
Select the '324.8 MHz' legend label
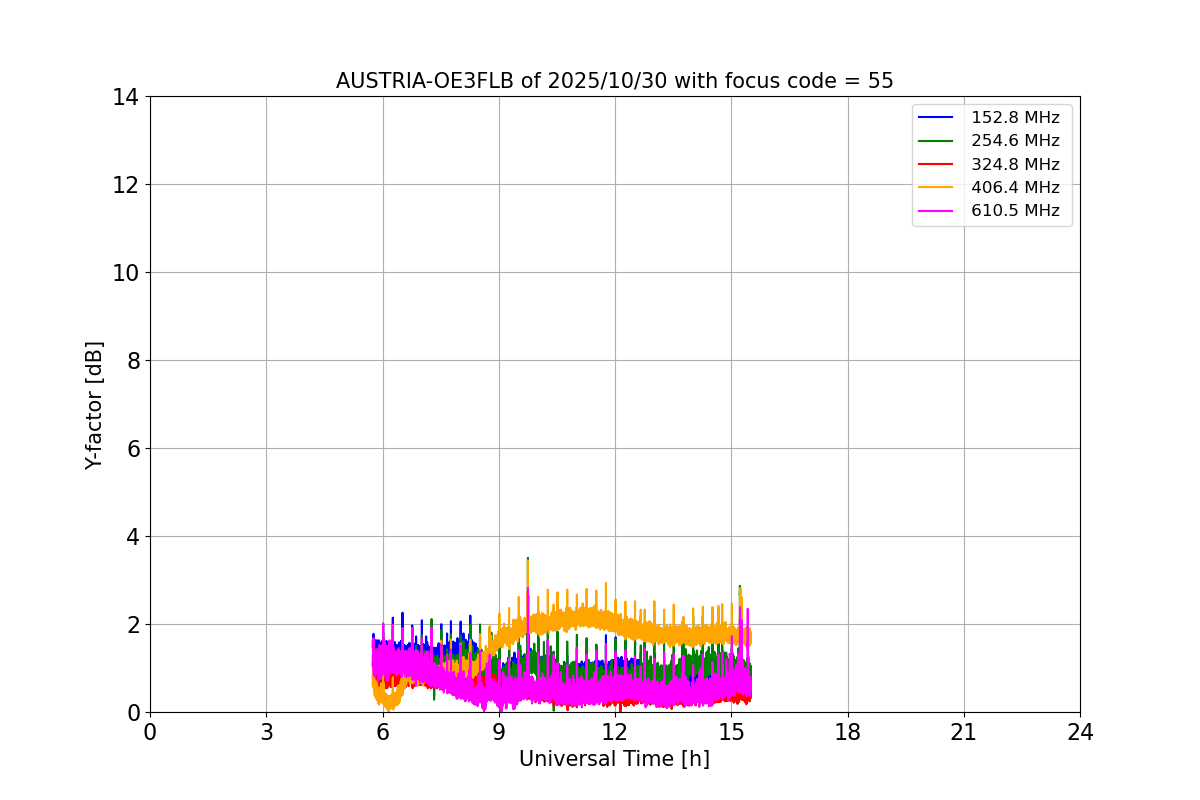click(1015, 164)
